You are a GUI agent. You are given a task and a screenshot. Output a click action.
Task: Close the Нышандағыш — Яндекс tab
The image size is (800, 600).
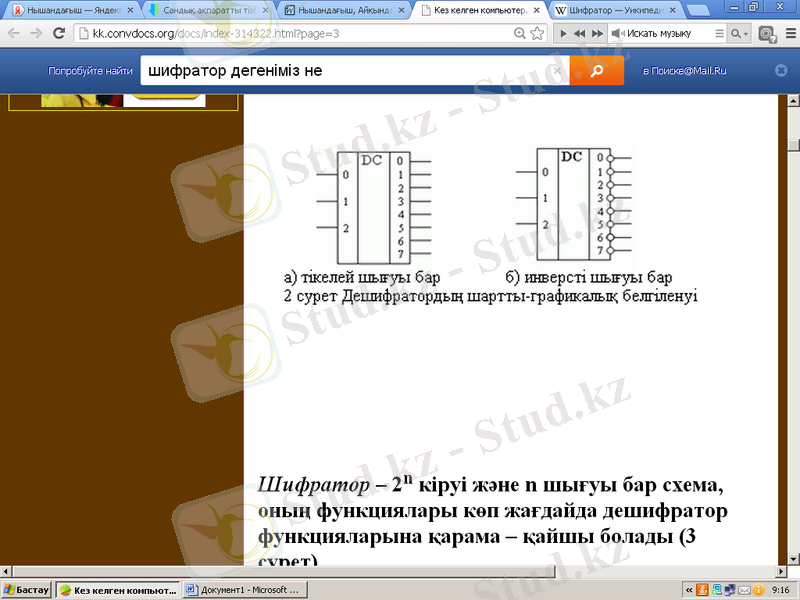(130, 10)
